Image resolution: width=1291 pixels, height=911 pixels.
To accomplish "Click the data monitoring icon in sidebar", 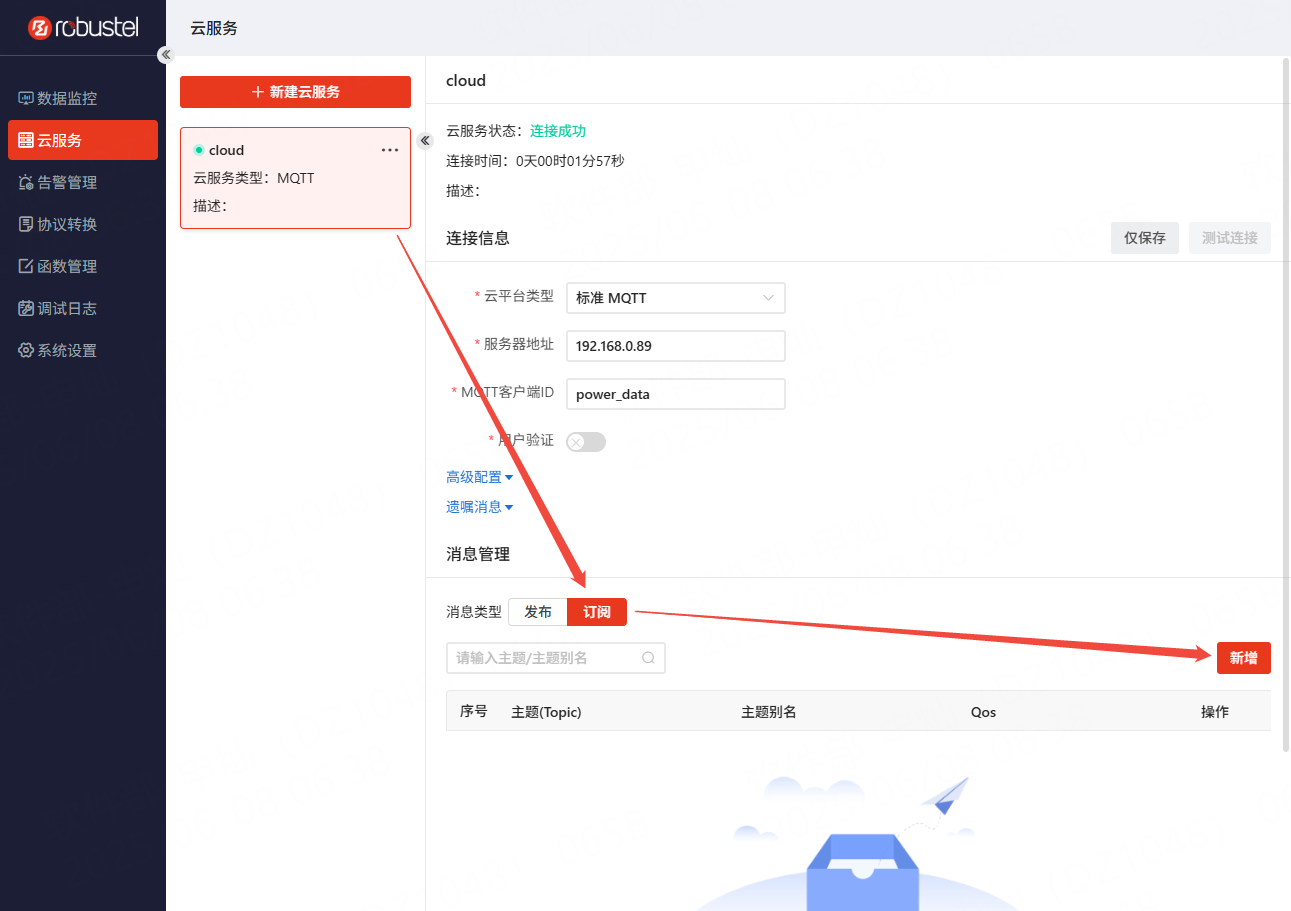I will [x=26, y=98].
